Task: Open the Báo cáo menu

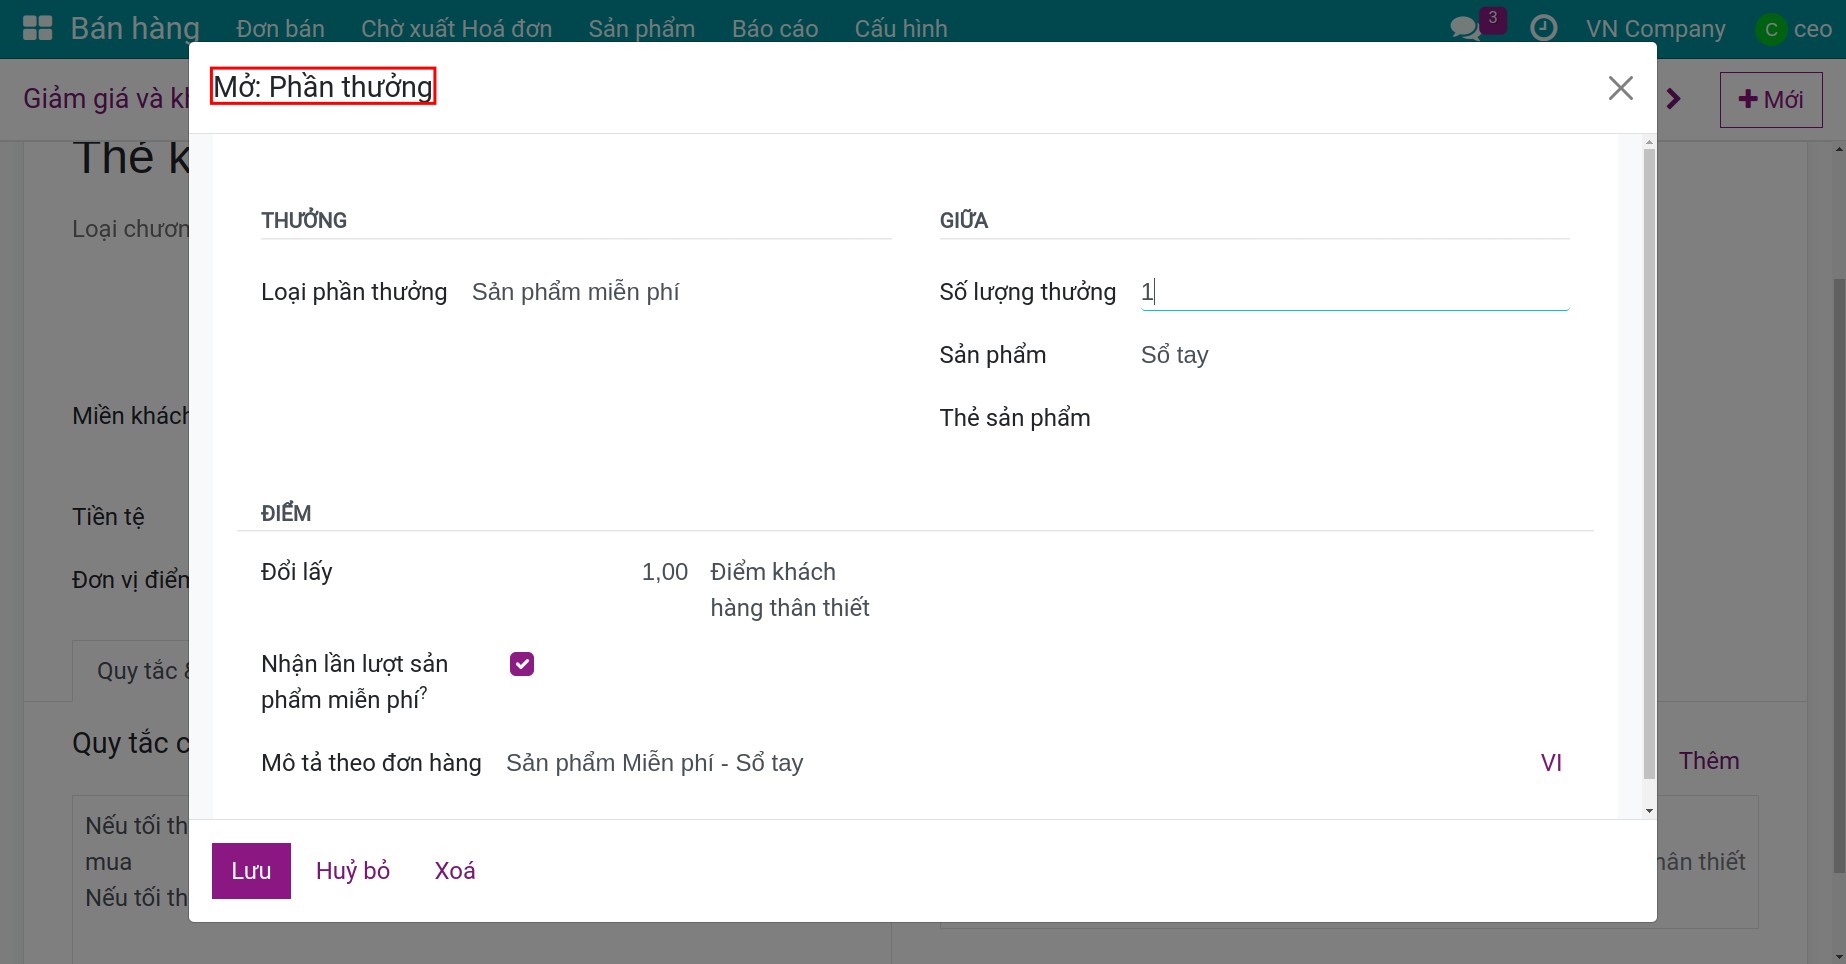Action: pyautogui.click(x=774, y=29)
